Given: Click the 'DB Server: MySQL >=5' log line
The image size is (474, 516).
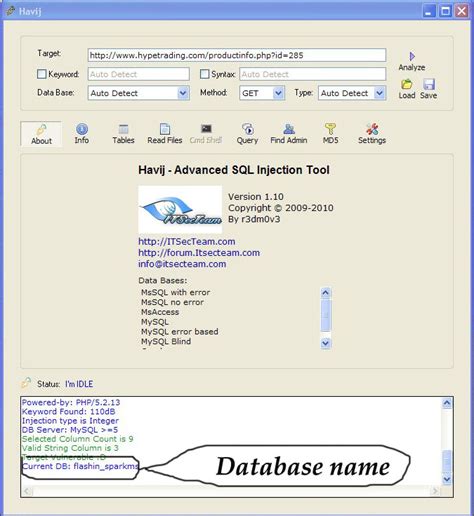Looking at the screenshot, I should (70, 430).
